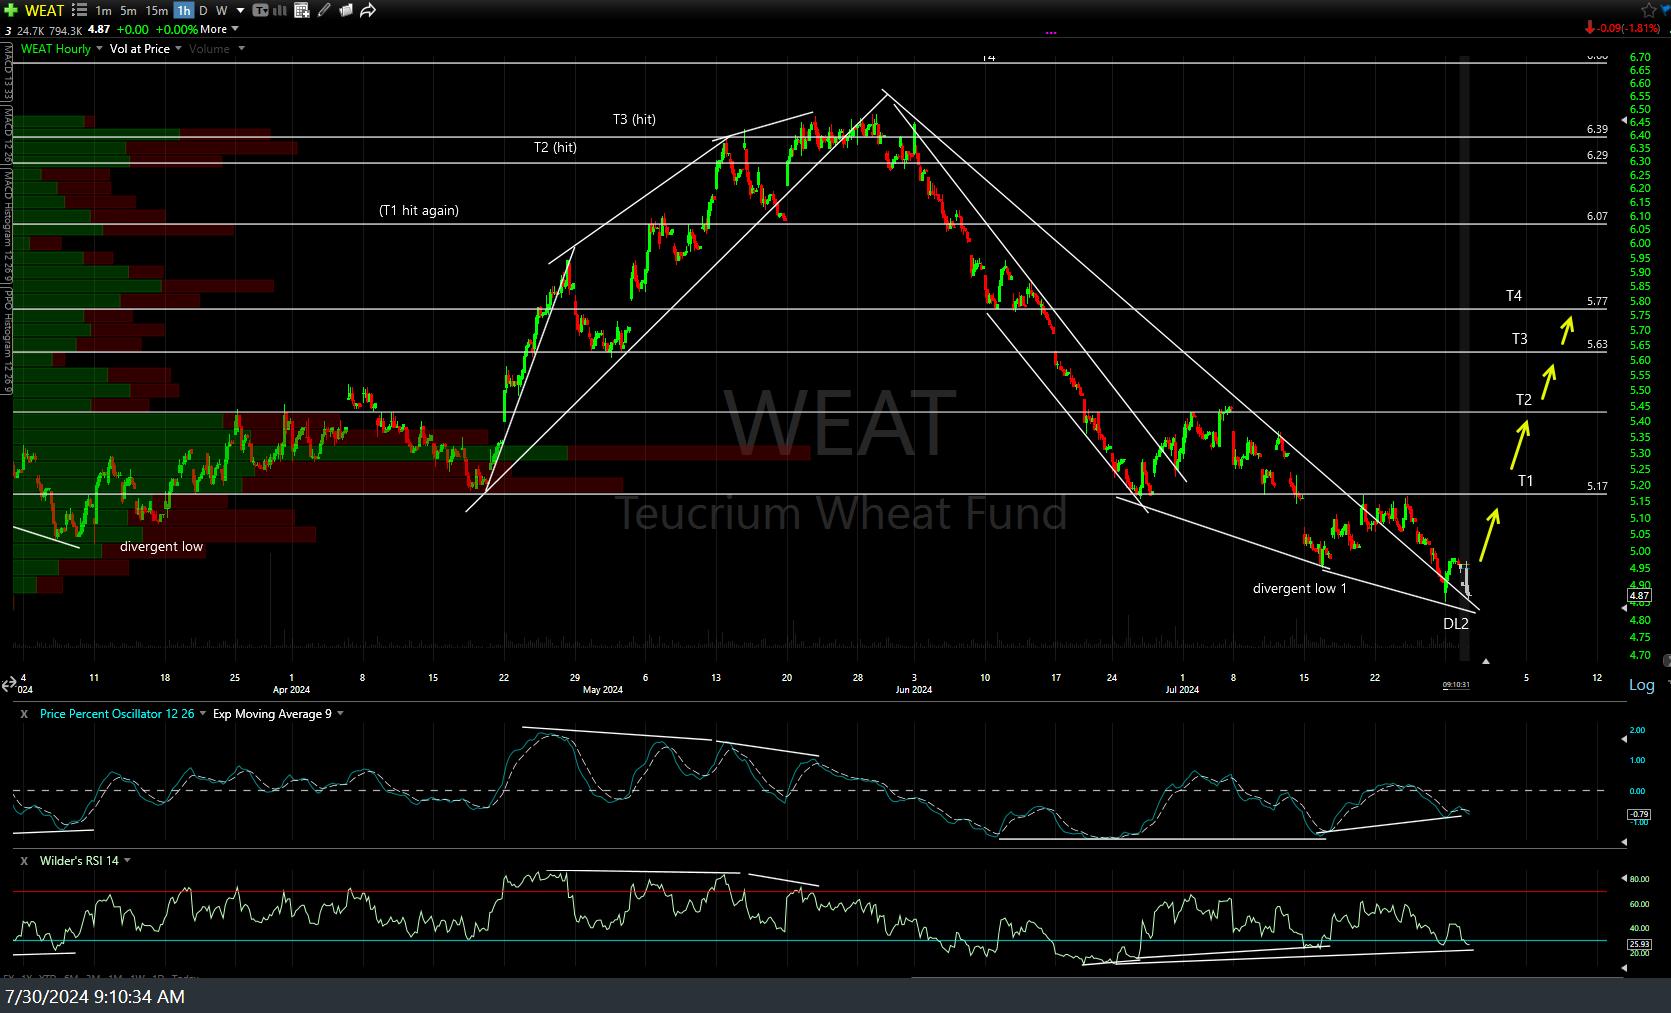1671x1013 pixels.
Task: Open the watchlist list icon beside WEAT
Action: pyautogui.click(x=79, y=10)
